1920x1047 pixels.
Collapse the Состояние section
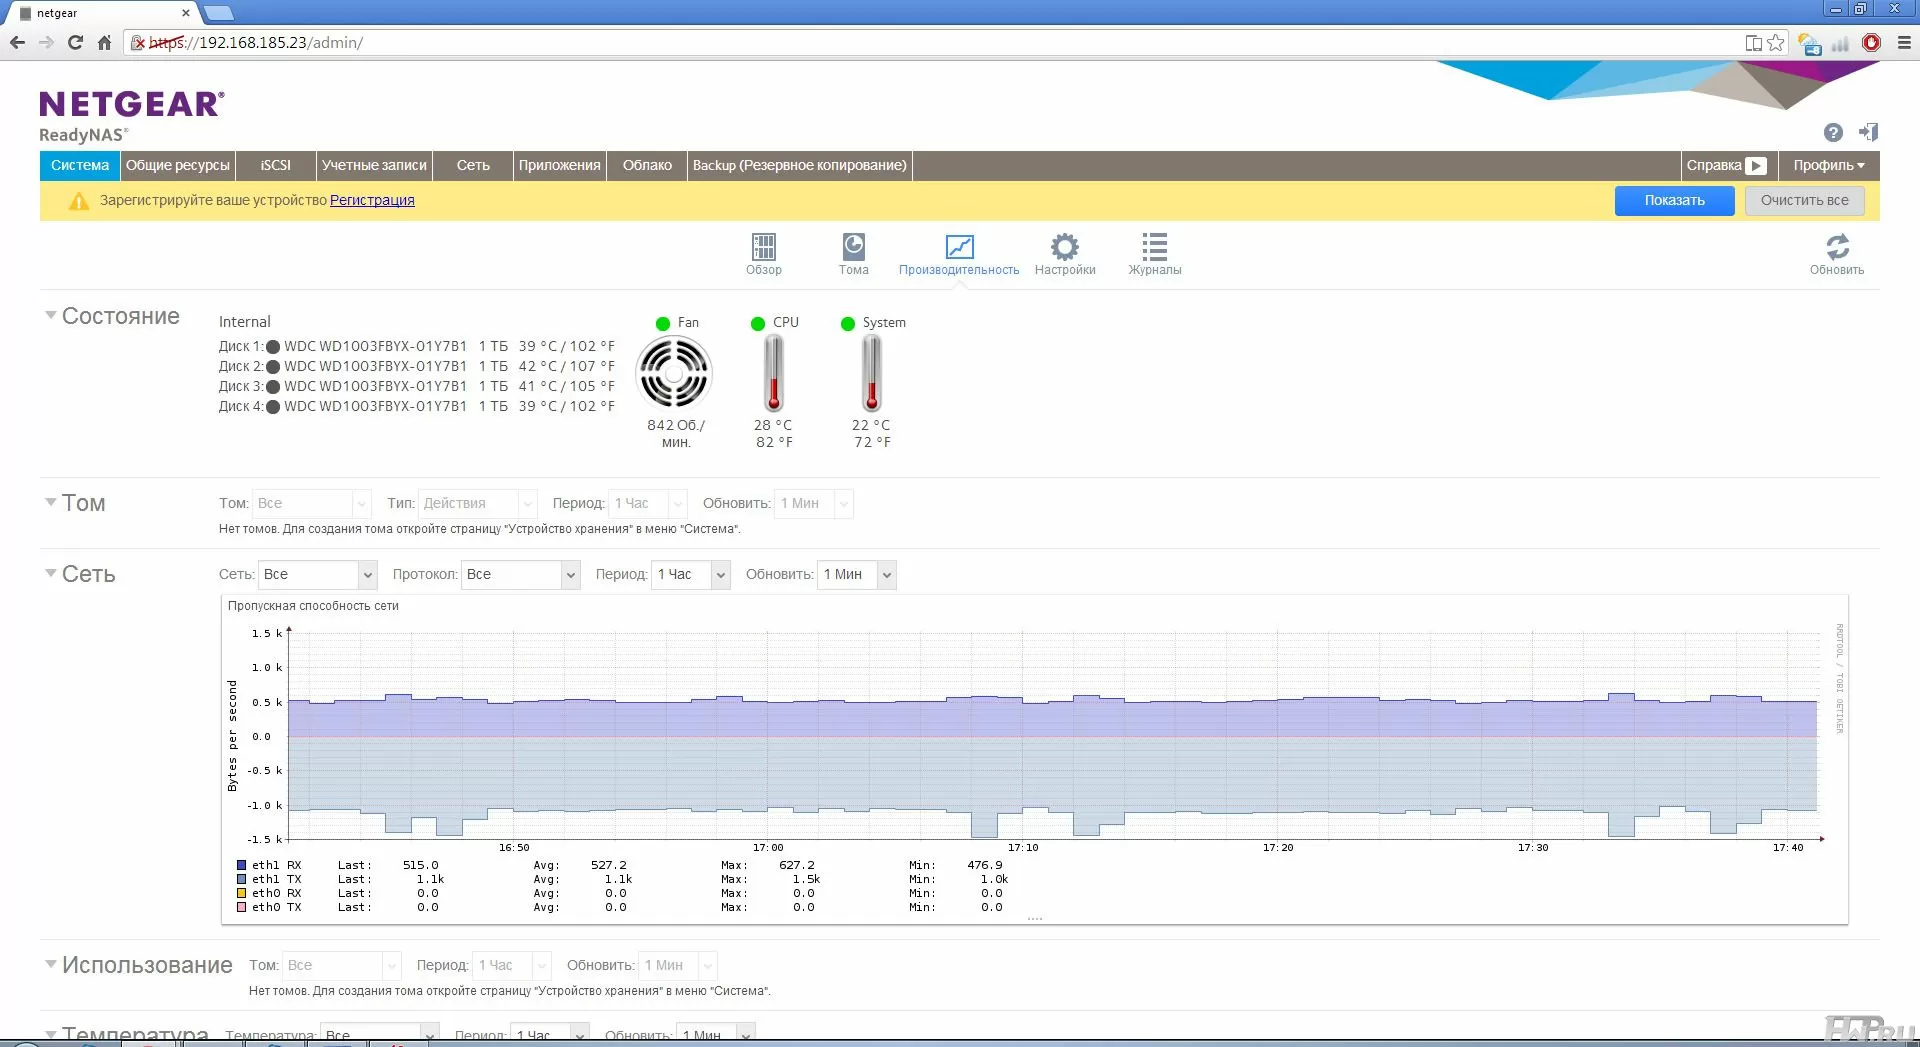(50, 315)
